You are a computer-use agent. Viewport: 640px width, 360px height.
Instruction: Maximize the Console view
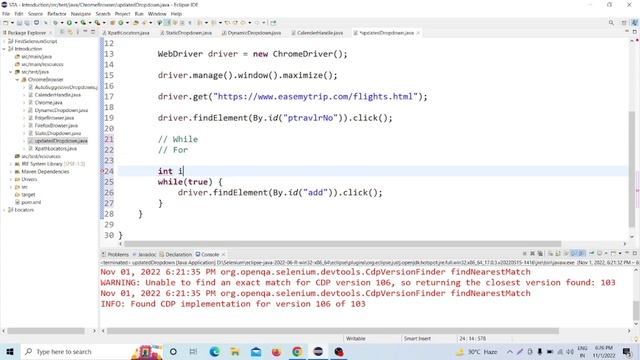point(635,253)
